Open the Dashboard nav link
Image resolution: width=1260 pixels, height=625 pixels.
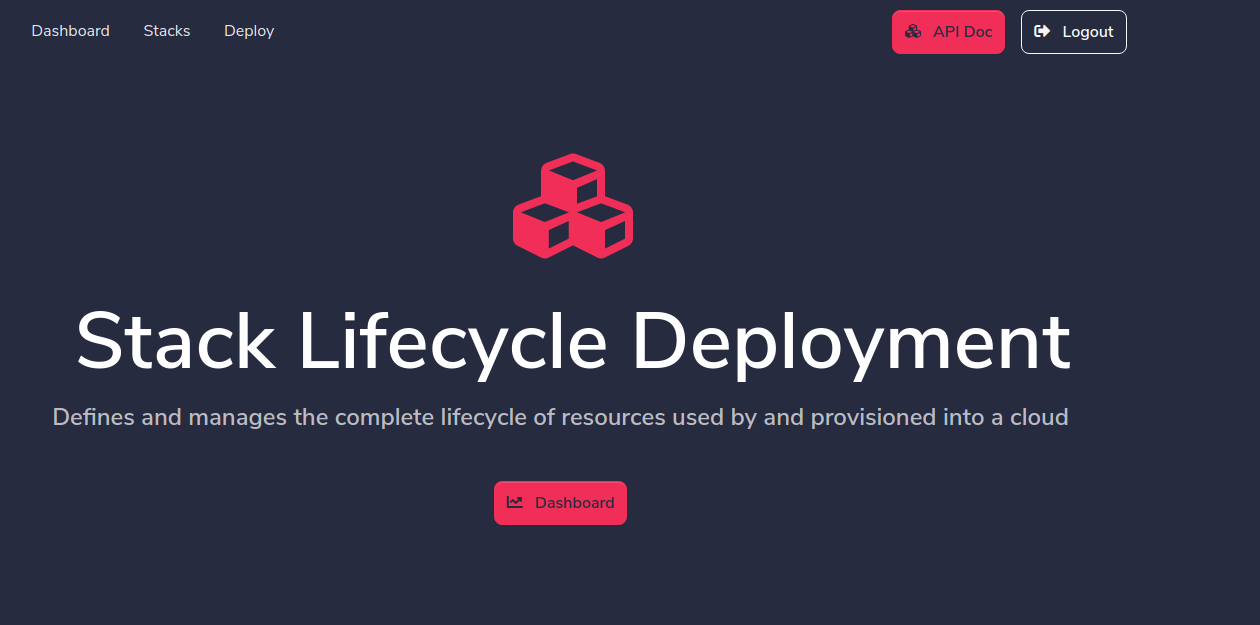click(x=70, y=31)
